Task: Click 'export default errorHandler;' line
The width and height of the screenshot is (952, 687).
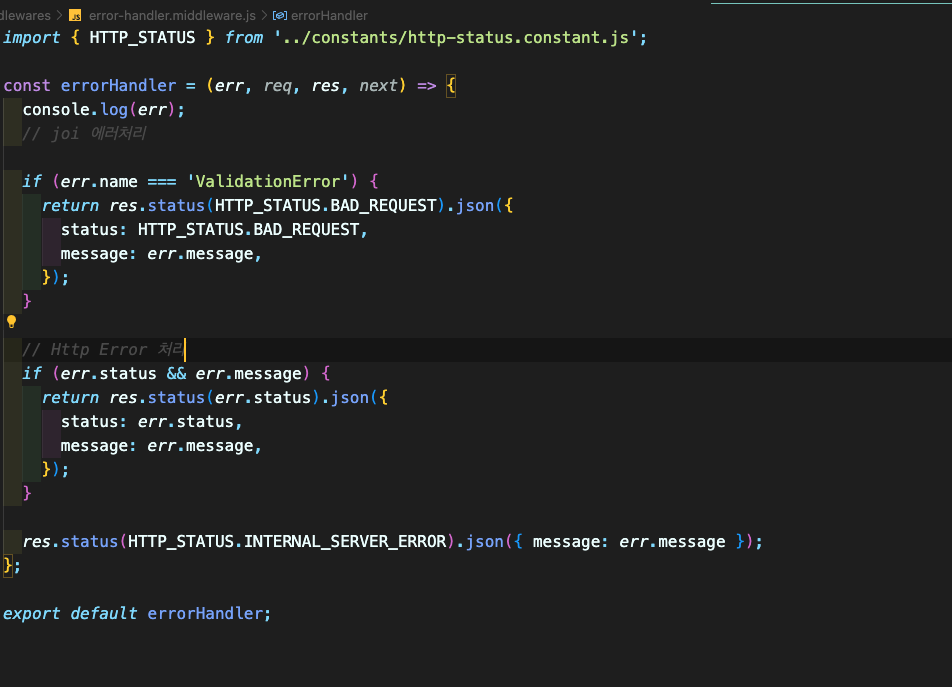Action: (137, 614)
